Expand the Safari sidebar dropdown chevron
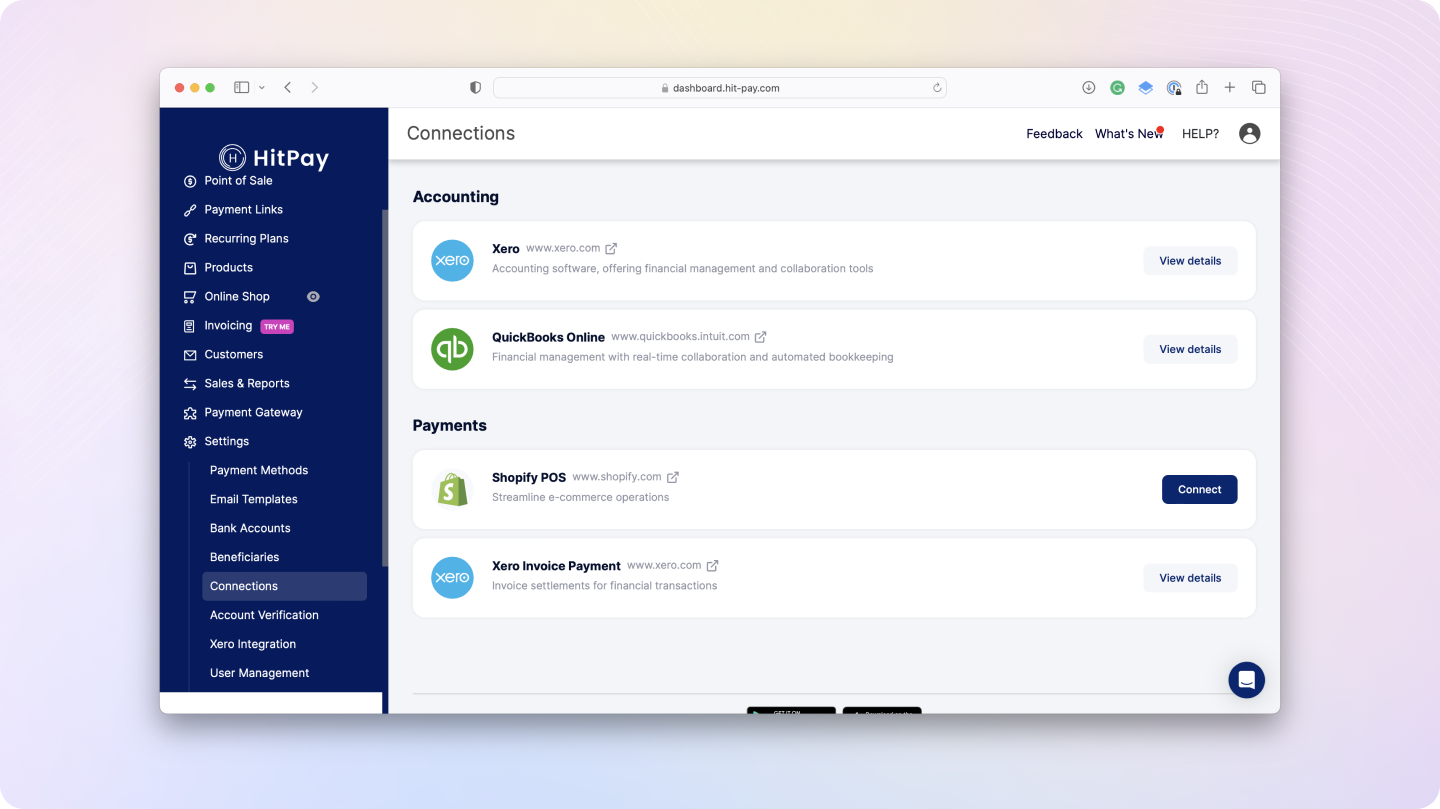The width and height of the screenshot is (1440, 809). (x=262, y=88)
